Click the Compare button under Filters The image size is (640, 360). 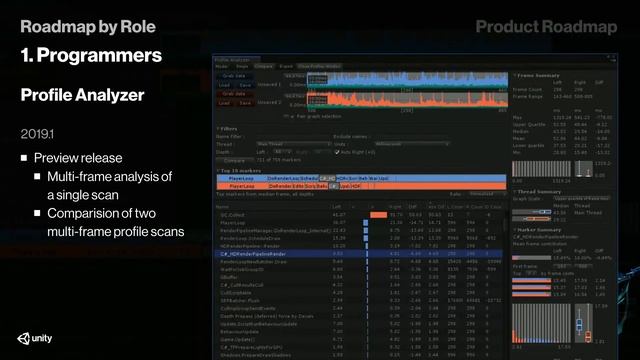[234, 160]
